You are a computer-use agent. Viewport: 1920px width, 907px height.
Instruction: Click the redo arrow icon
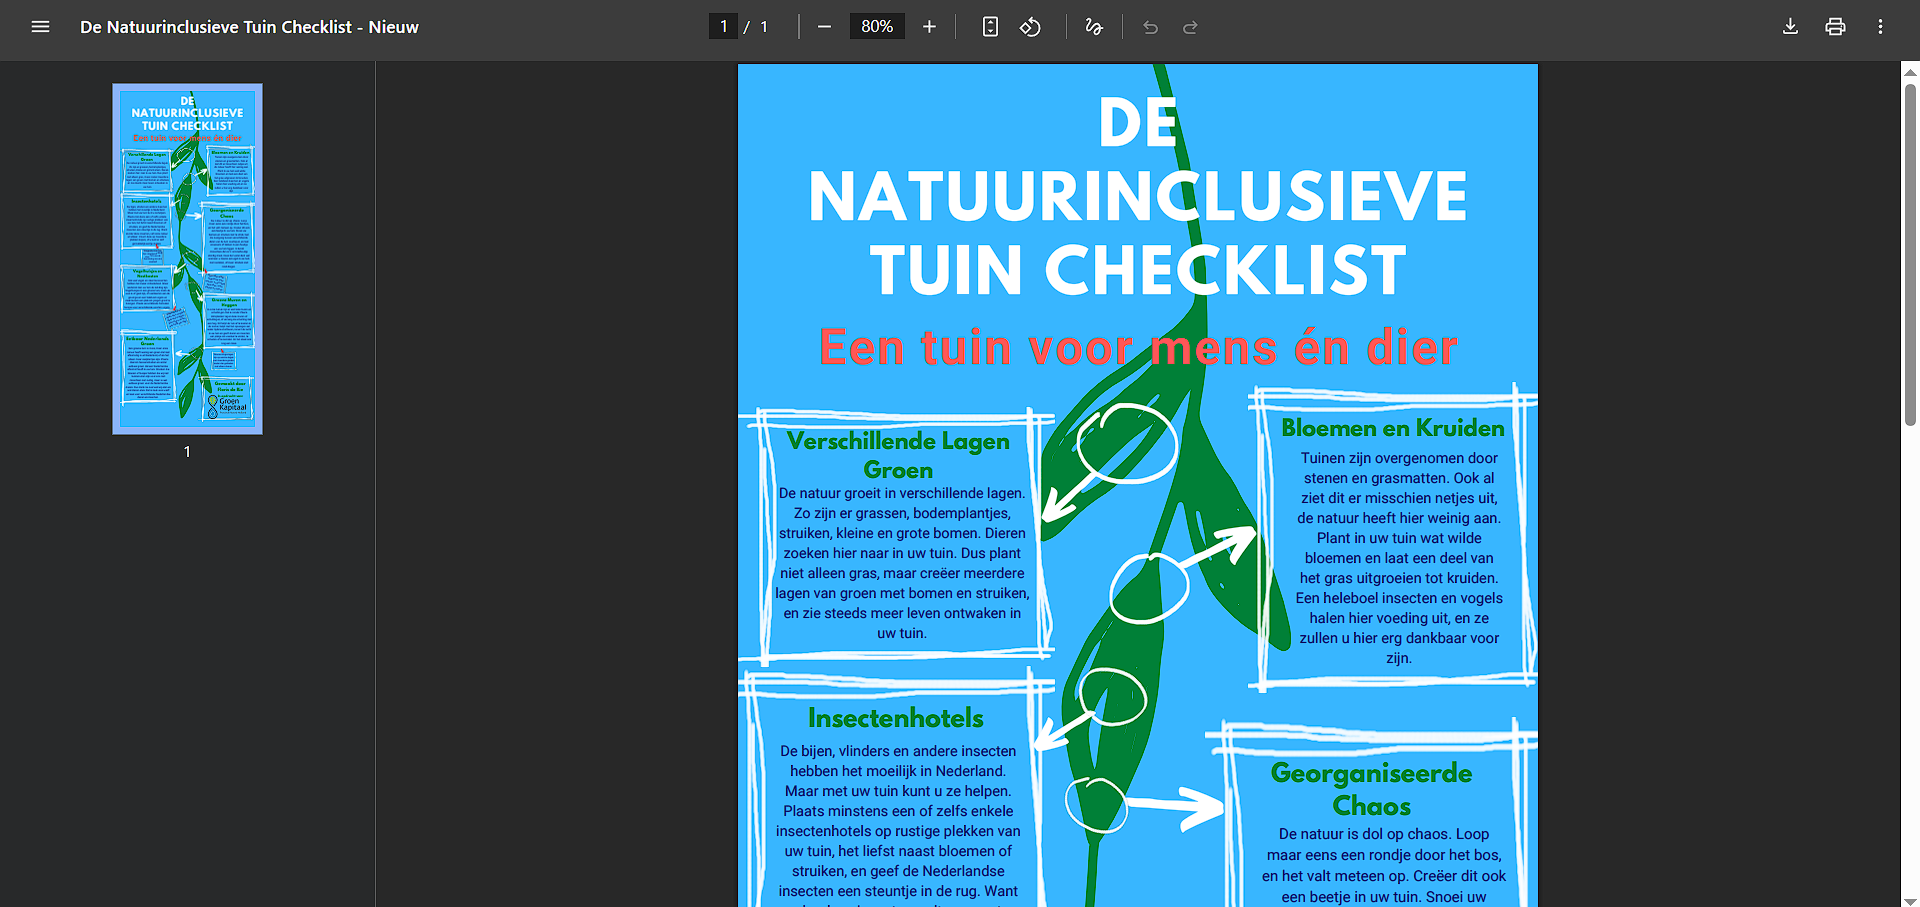(1190, 27)
